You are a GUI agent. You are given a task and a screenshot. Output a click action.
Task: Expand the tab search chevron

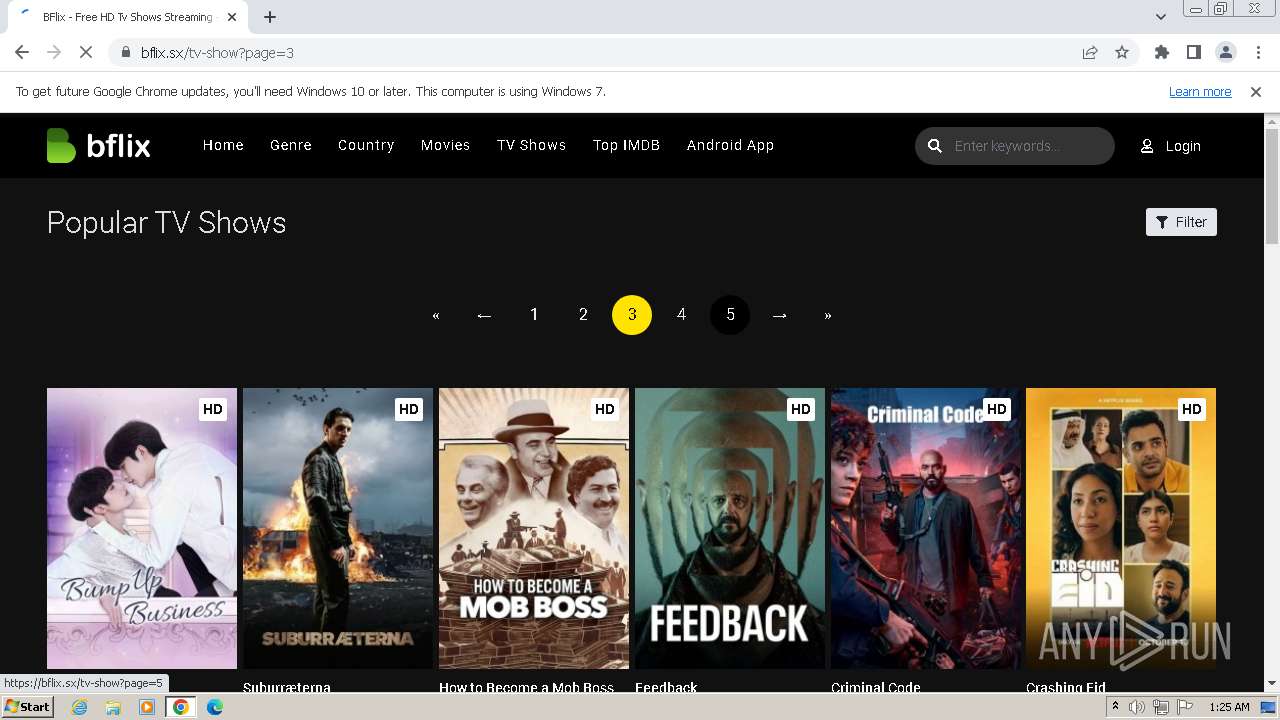[1161, 17]
